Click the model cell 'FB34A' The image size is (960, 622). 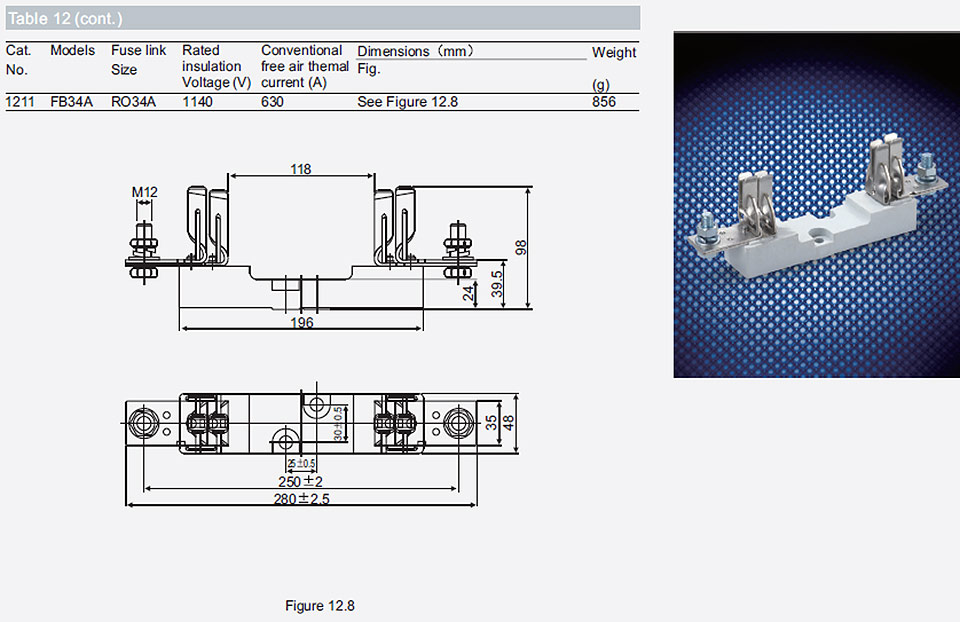71,102
